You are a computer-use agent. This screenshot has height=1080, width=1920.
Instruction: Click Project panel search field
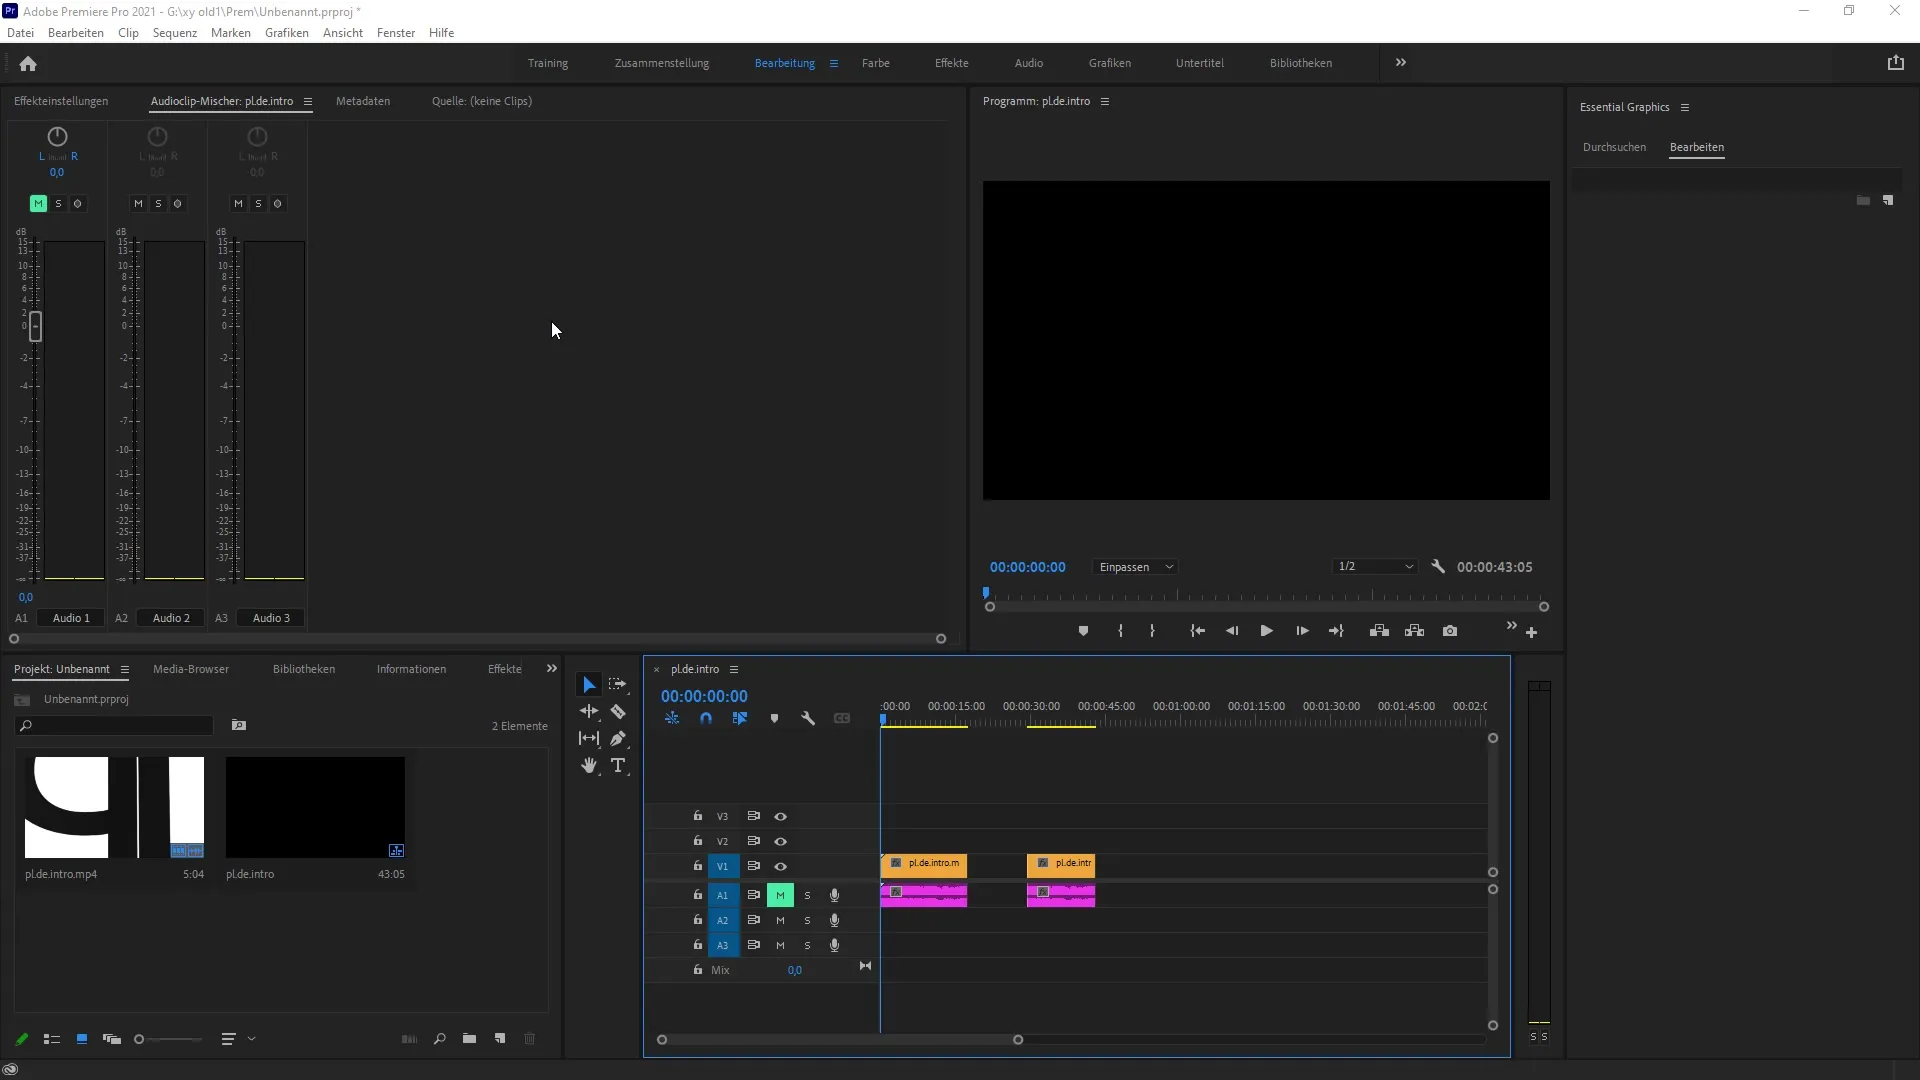115,726
